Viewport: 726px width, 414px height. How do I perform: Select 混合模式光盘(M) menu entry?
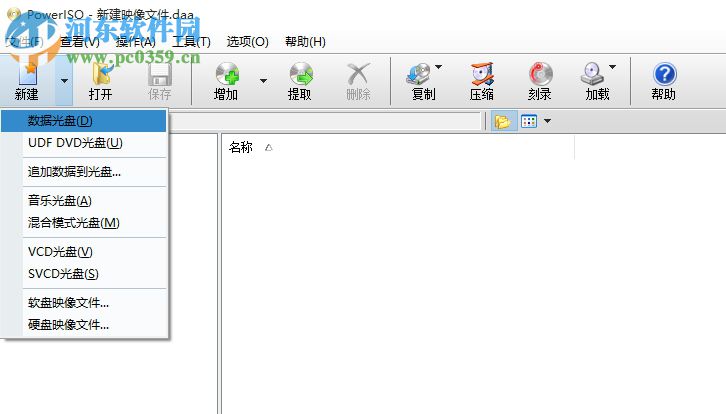(x=84, y=223)
